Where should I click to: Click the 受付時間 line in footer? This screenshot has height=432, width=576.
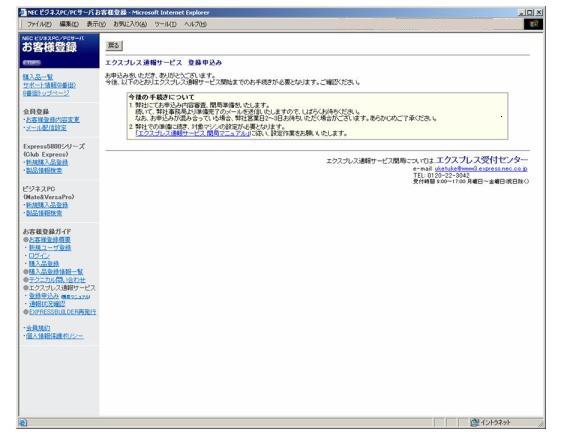[x=471, y=181]
